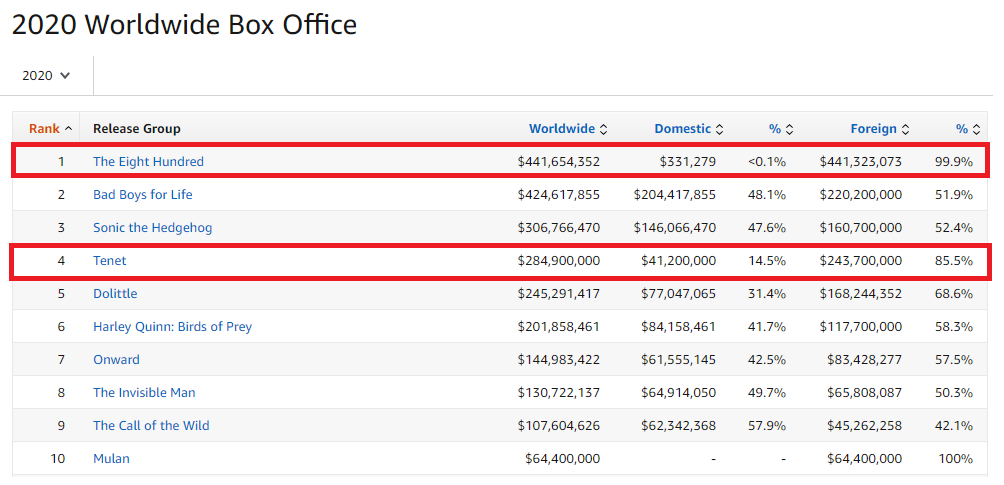
Task: Open Harley Quinn: Birds of Prey
Action: pyautogui.click(x=172, y=327)
